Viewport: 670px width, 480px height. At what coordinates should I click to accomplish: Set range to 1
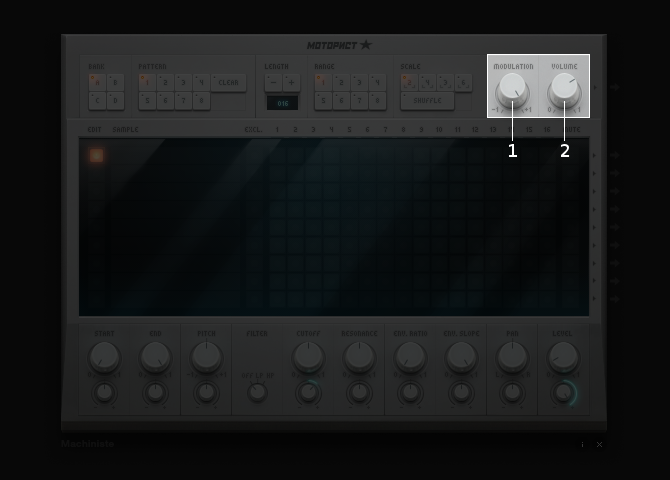point(323,82)
